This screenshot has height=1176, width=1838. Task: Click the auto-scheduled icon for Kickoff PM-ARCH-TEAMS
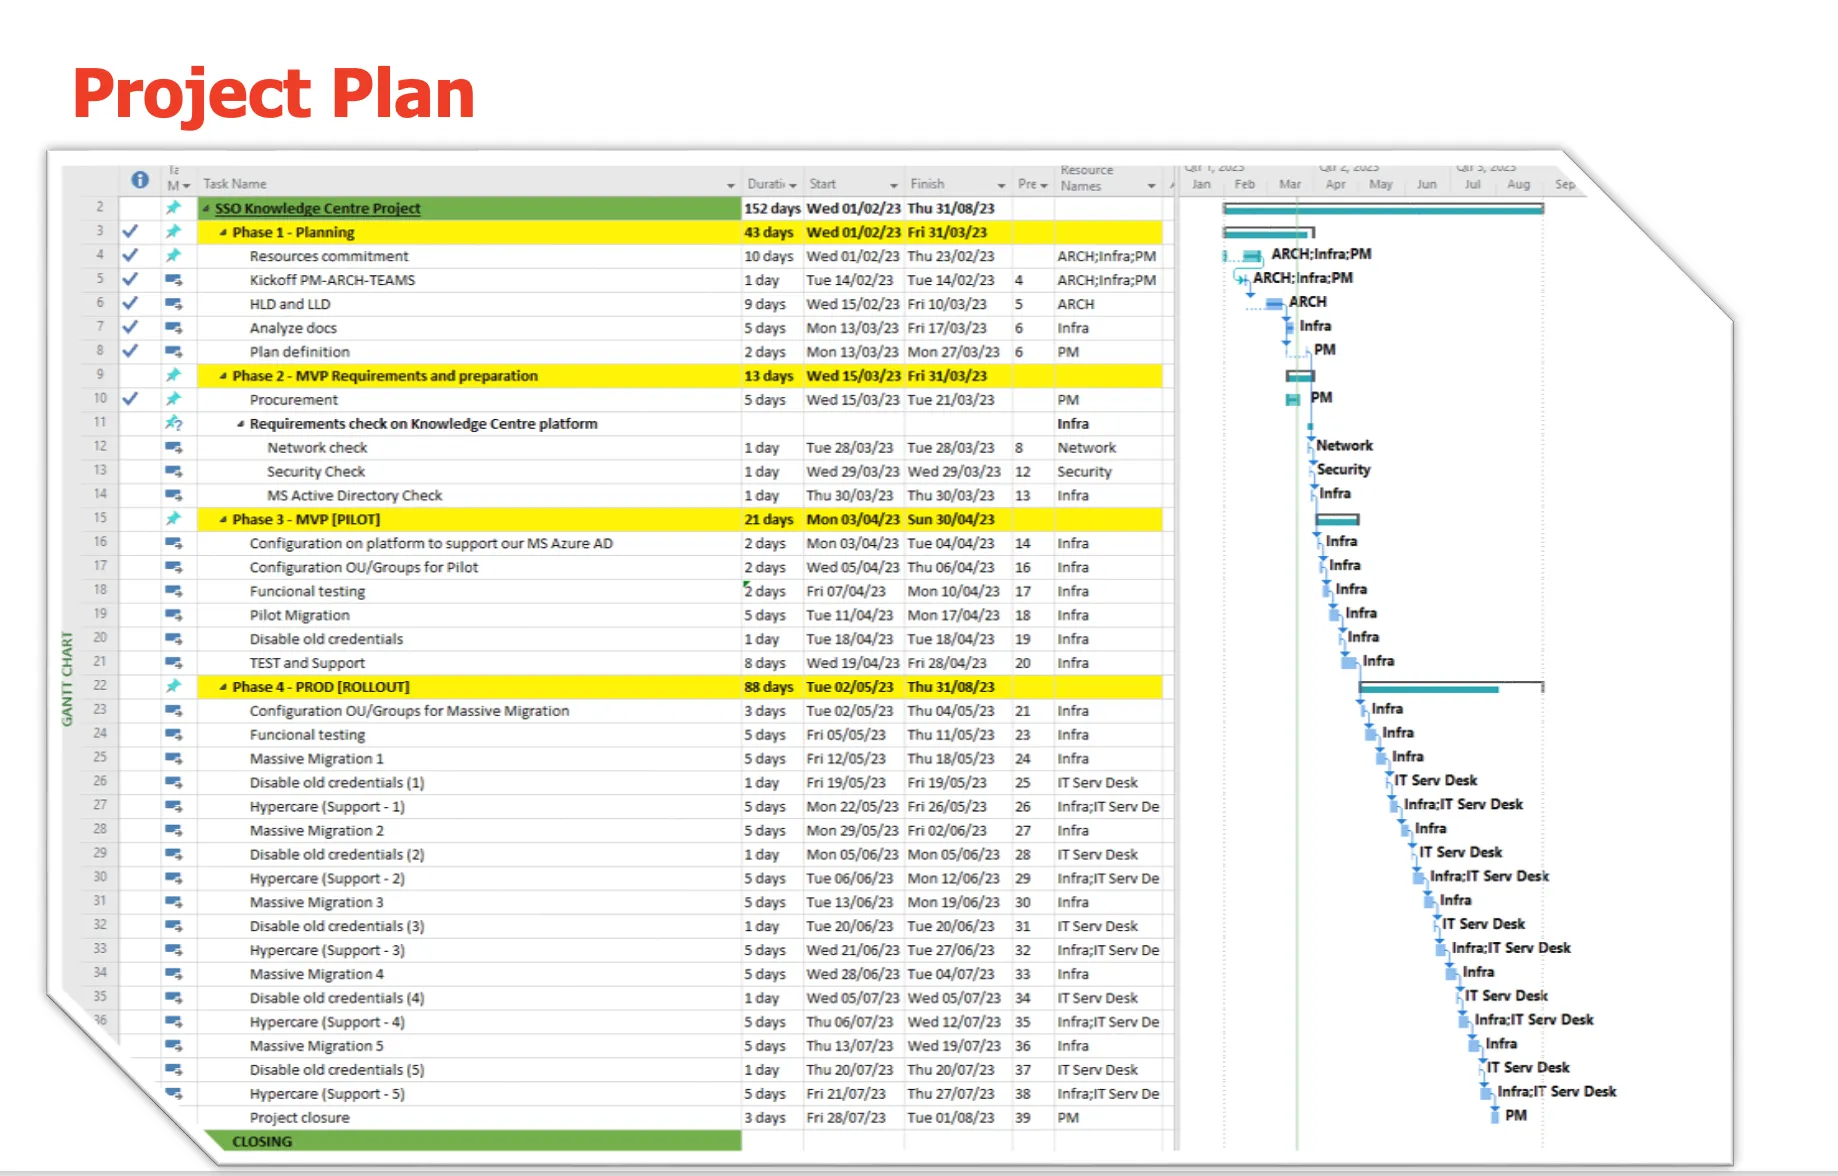tap(175, 280)
